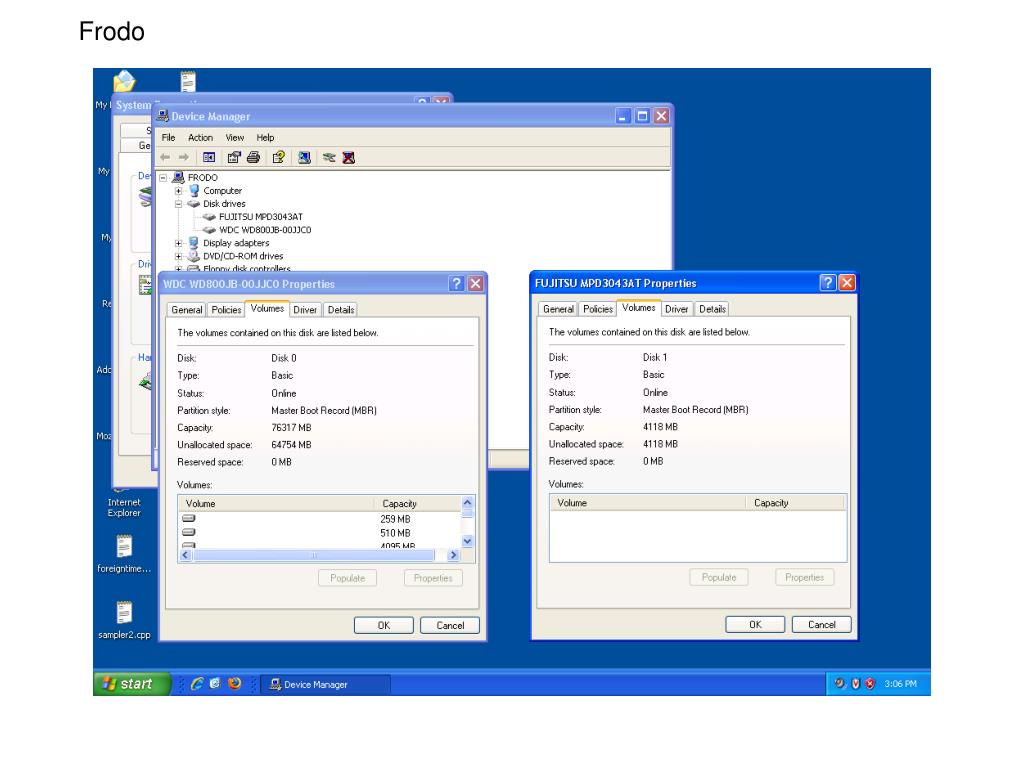
Task: Expand the Display adapters node
Action: point(178,243)
